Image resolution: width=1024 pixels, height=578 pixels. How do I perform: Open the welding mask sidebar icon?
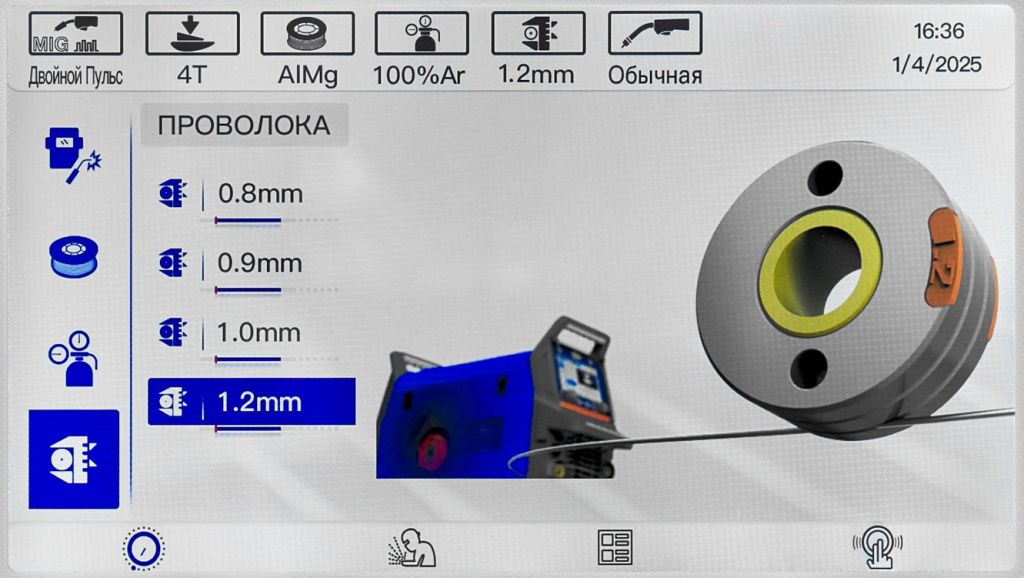pos(74,155)
